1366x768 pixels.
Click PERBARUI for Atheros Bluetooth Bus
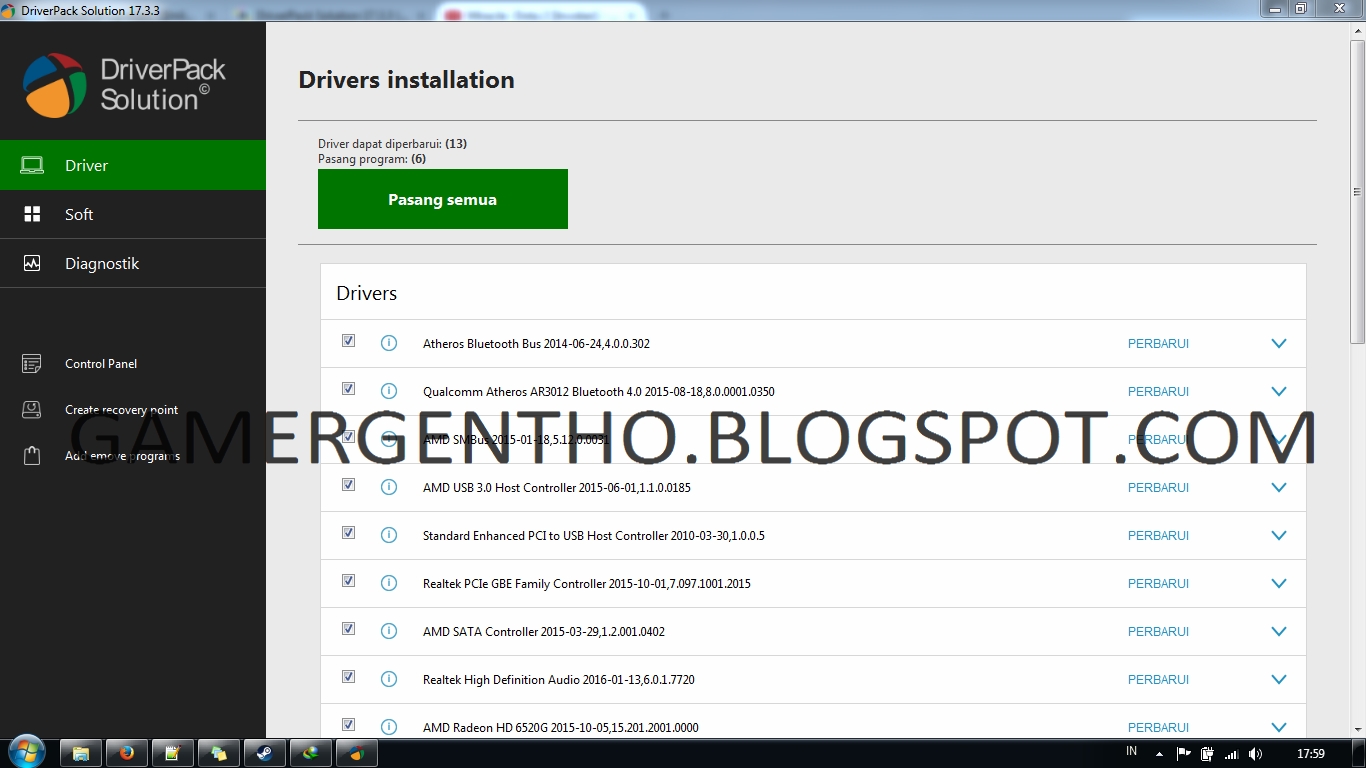click(x=1158, y=344)
